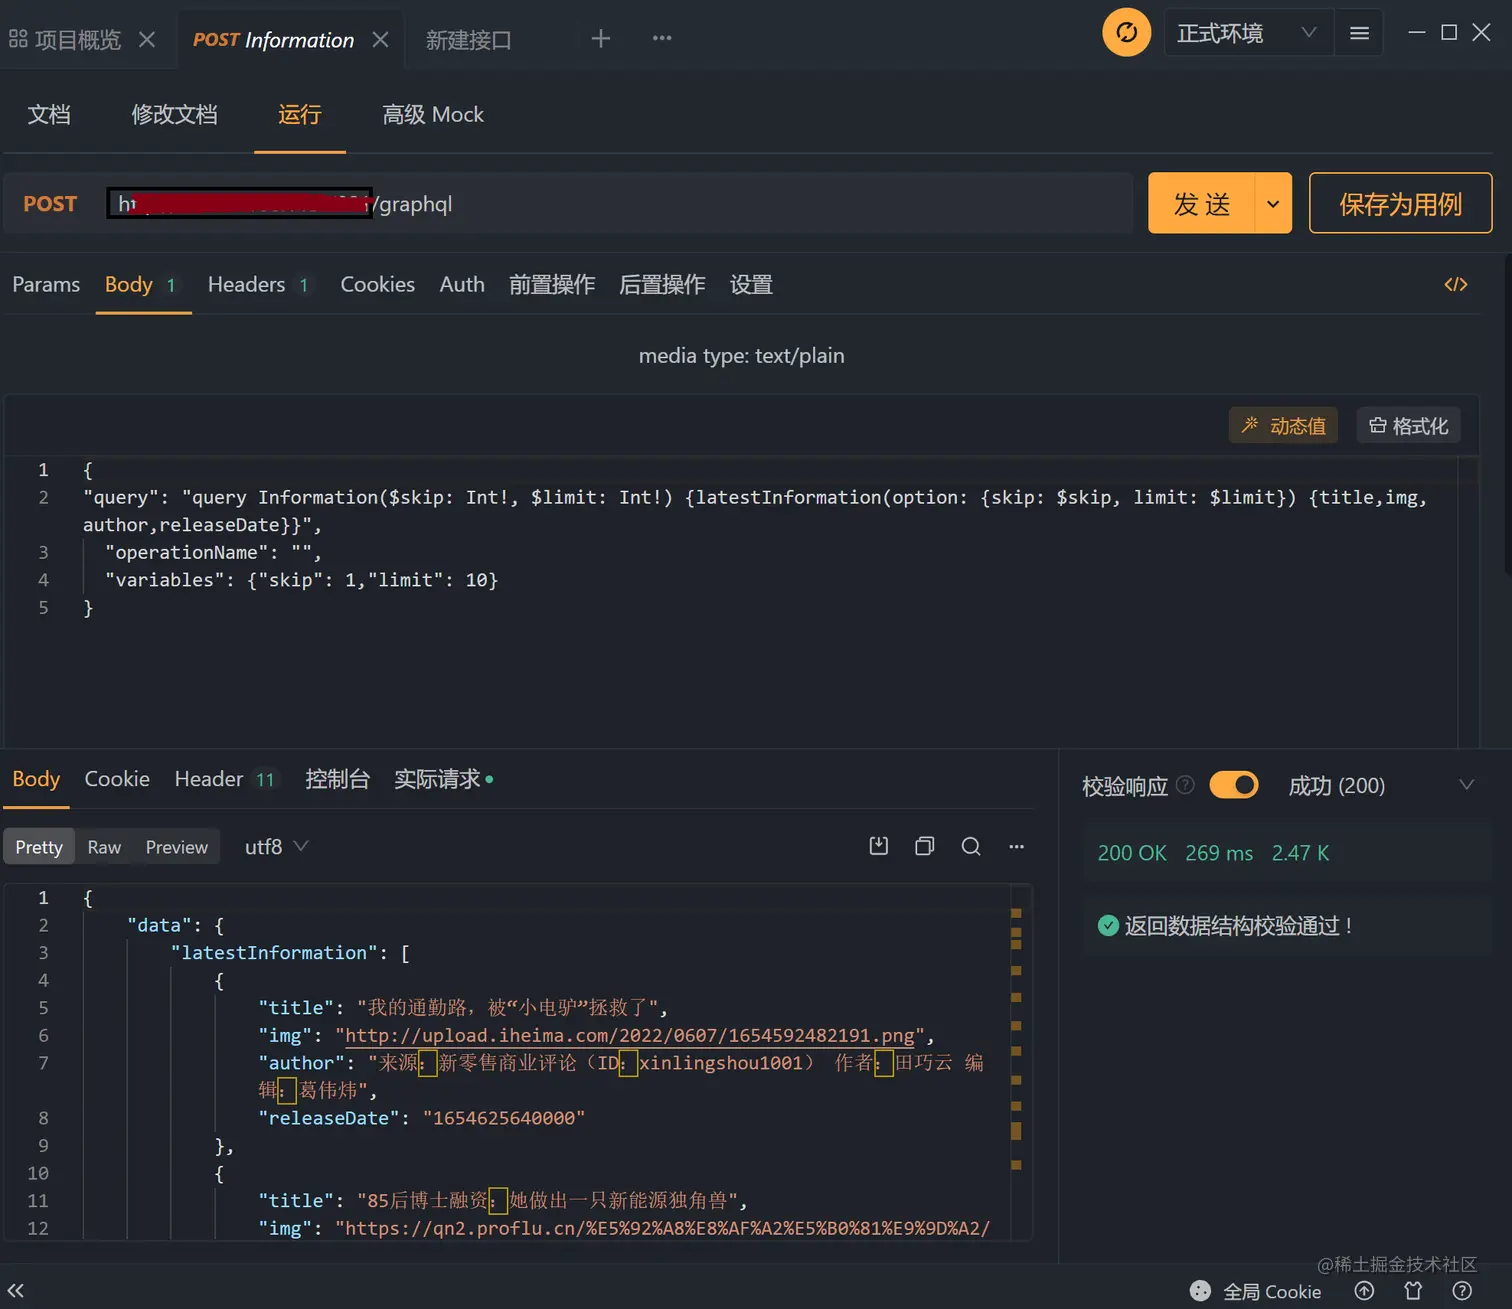Open the response Header tab
This screenshot has height=1309, width=1512.
point(225,779)
